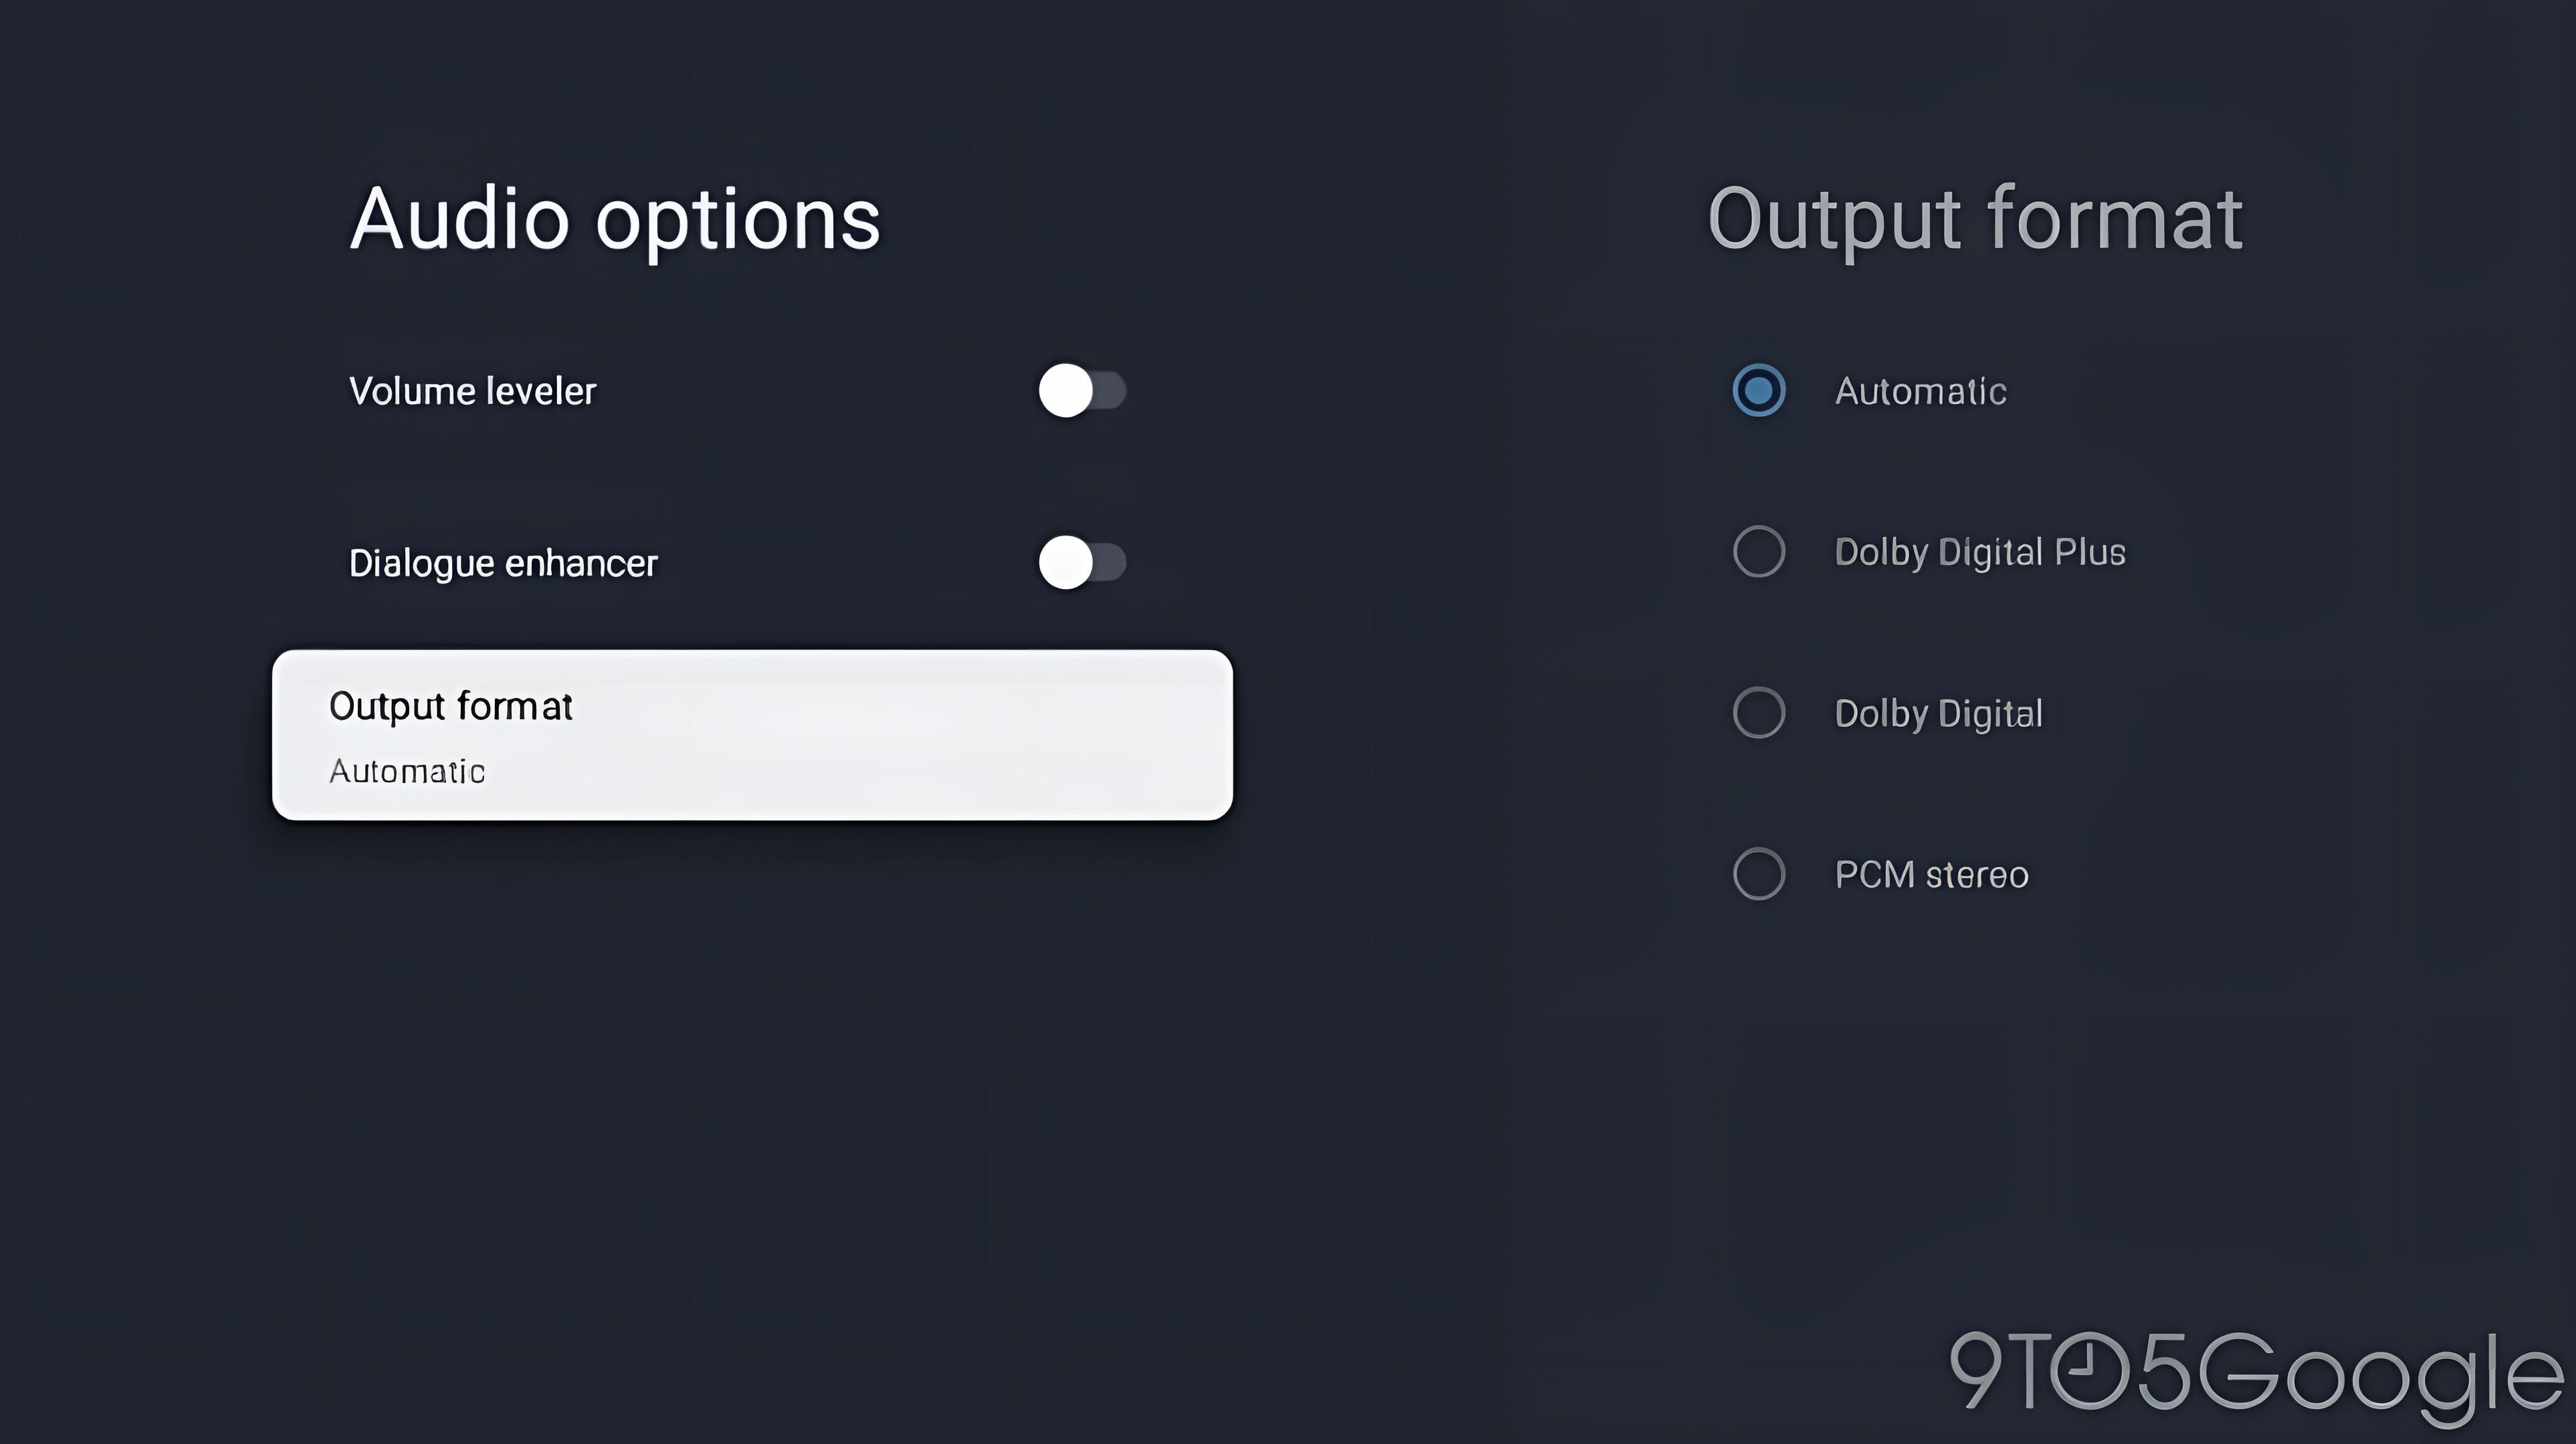Select PCM stereo output format

1759,872
